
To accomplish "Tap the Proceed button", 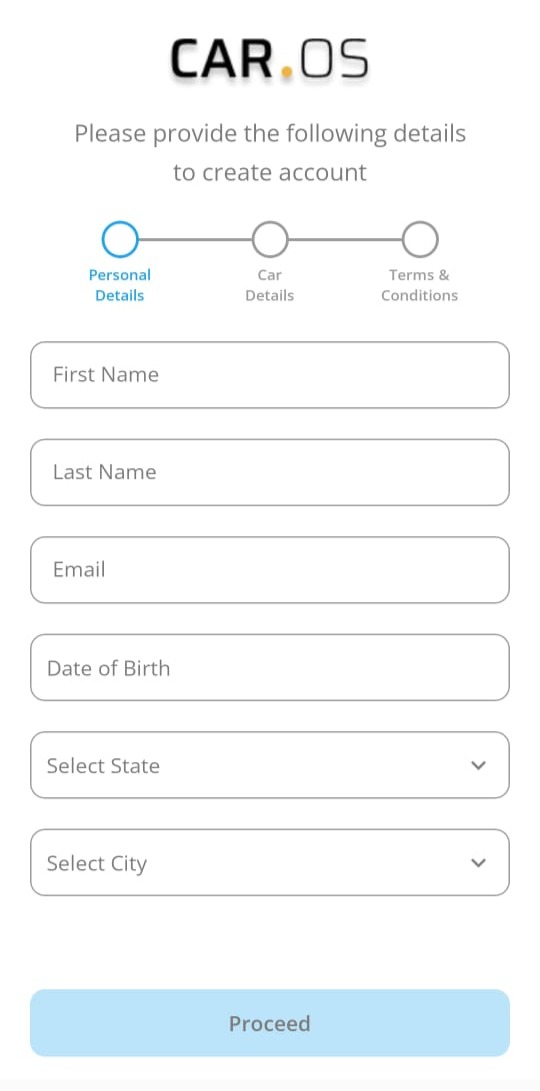I will point(270,1023).
